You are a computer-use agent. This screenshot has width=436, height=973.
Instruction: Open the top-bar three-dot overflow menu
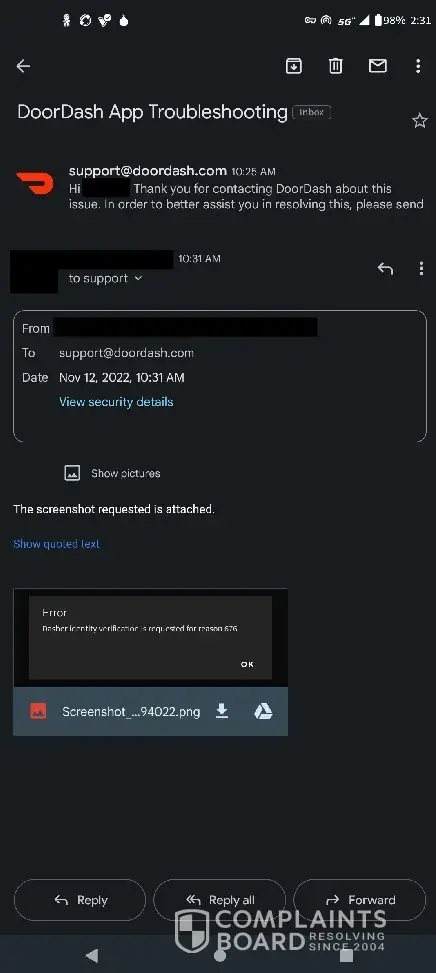click(418, 66)
